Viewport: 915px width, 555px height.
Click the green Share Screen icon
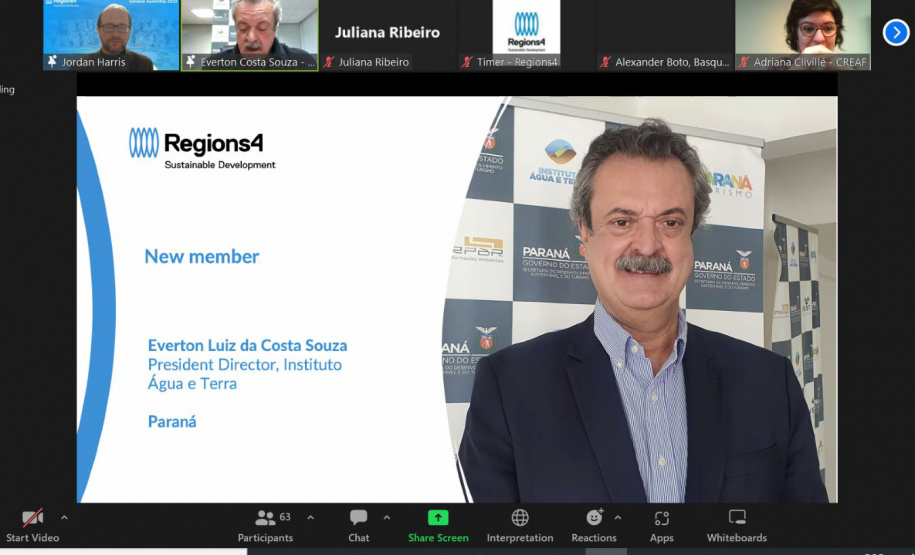(438, 518)
